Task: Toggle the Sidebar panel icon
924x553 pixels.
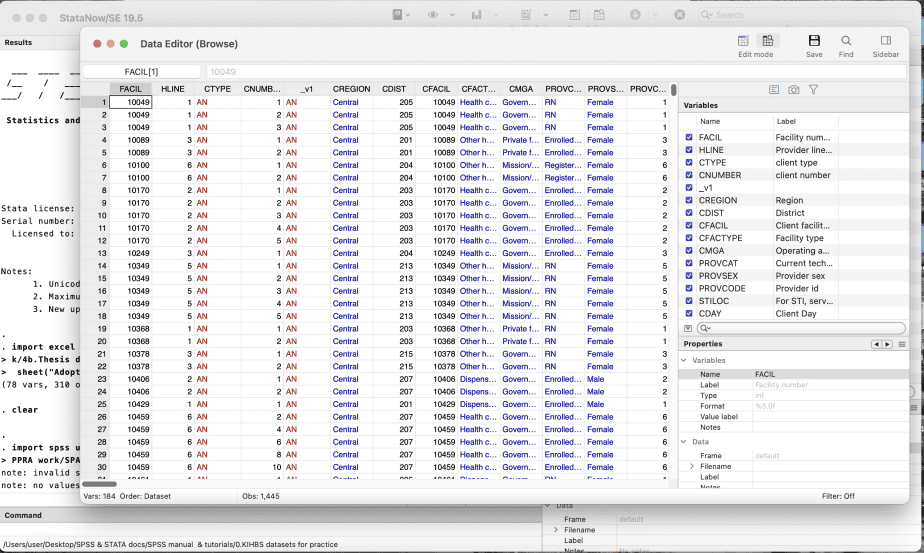Action: click(885, 41)
